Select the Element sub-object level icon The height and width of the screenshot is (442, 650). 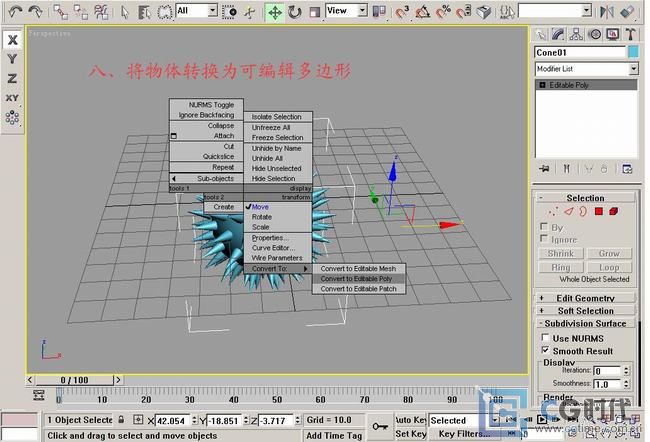614,211
